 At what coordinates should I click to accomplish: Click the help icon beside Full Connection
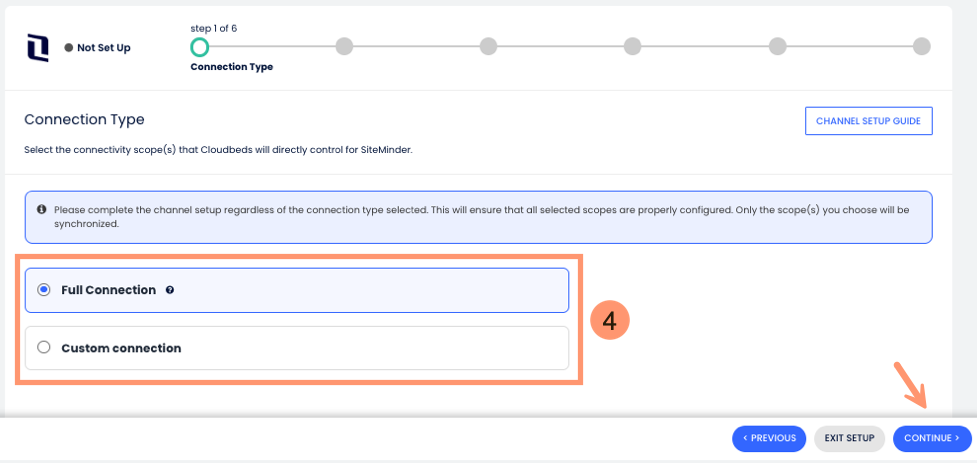[x=170, y=290]
